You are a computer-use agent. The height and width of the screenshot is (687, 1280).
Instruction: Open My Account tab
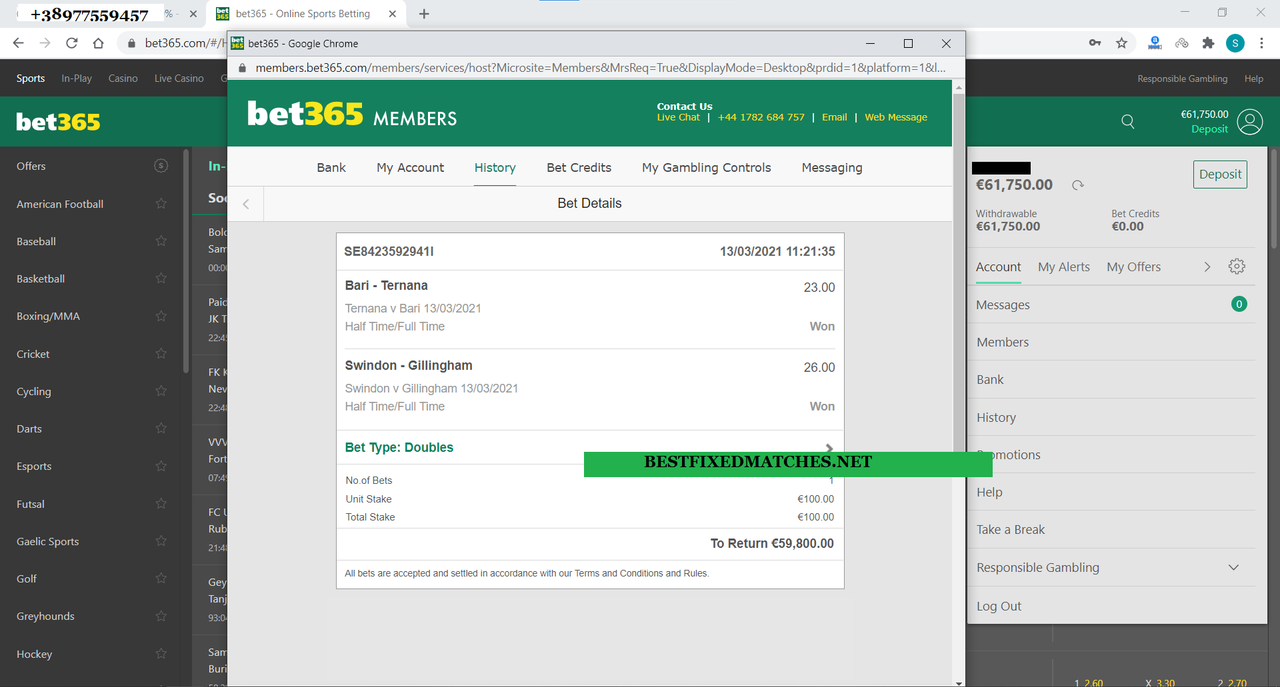410,168
